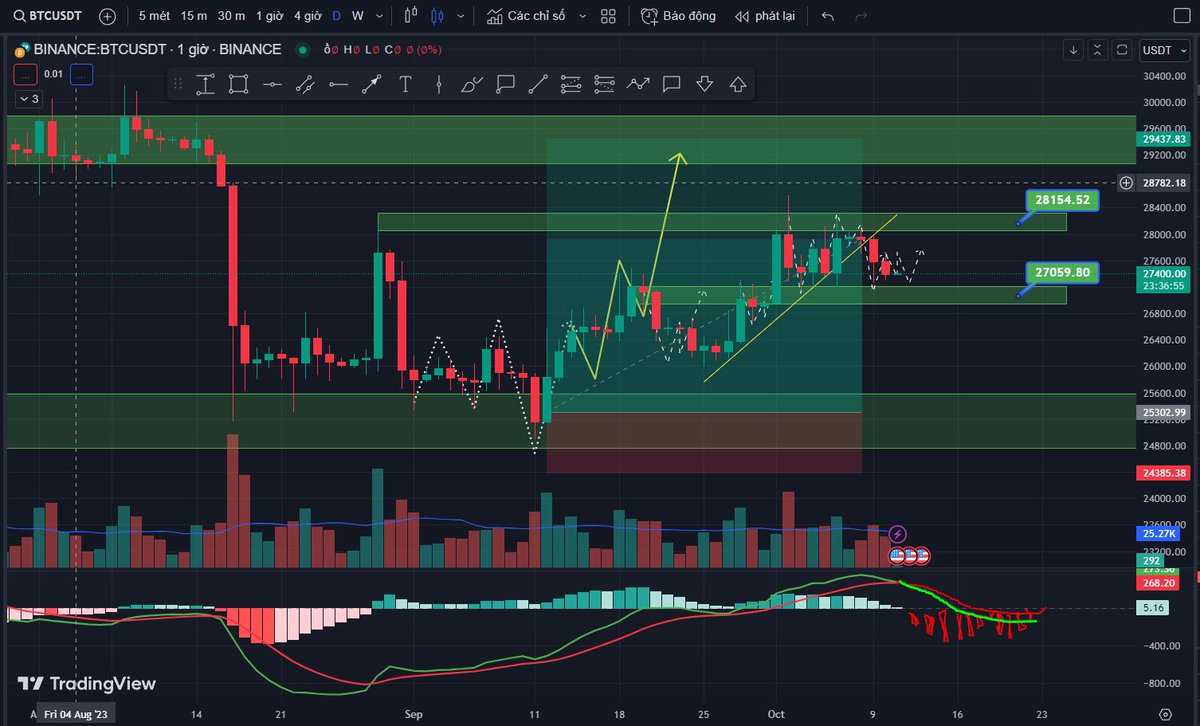
Task: Click the 24385.38 price scale tag
Action: click(x=1165, y=472)
